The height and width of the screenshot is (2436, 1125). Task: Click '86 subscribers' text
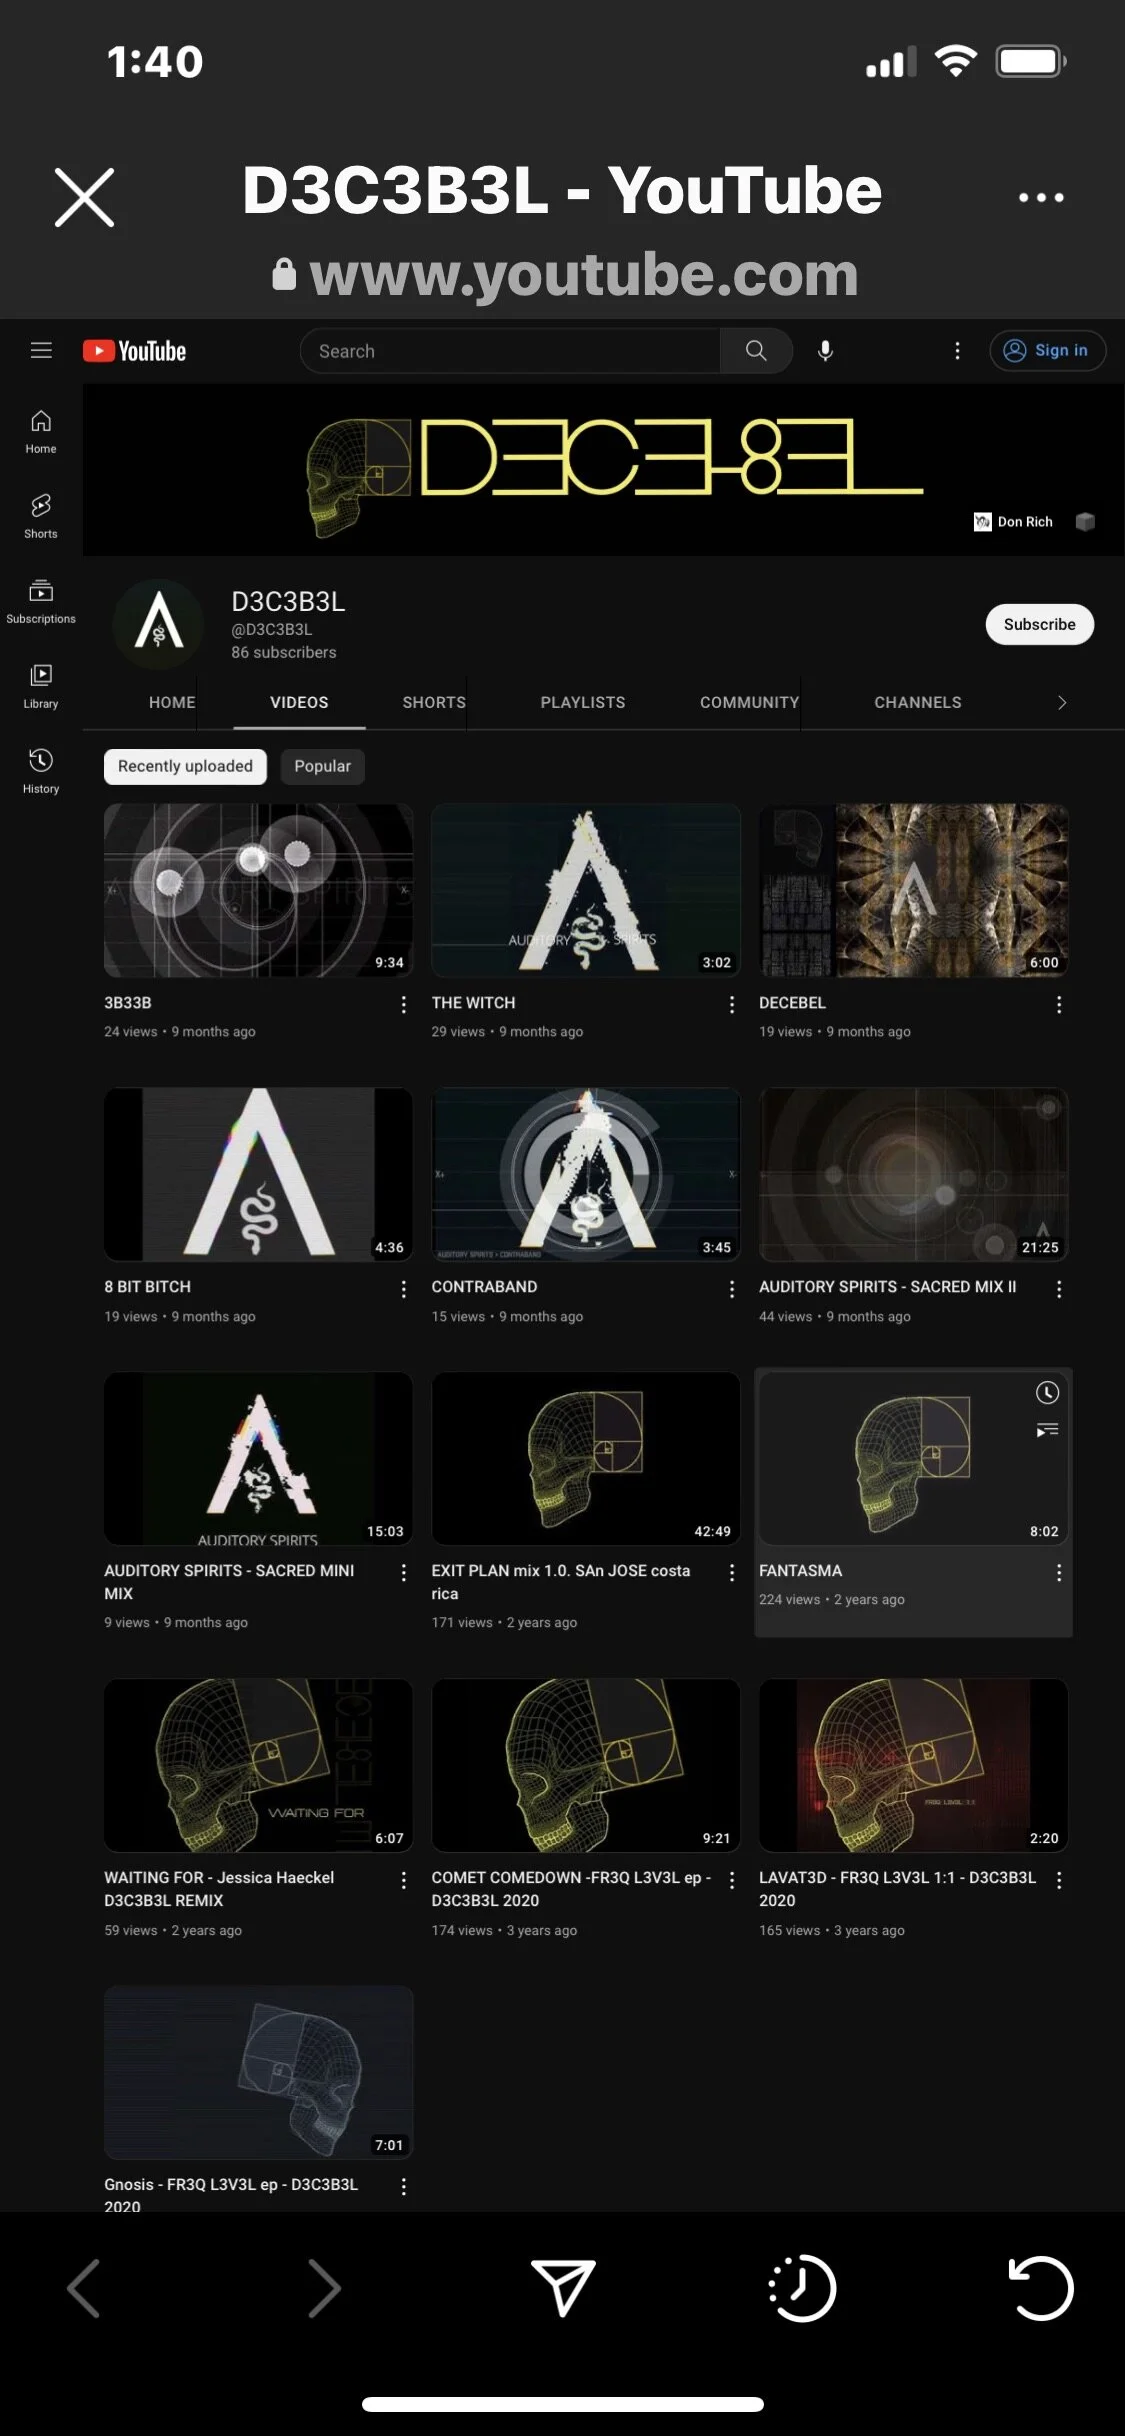point(284,653)
